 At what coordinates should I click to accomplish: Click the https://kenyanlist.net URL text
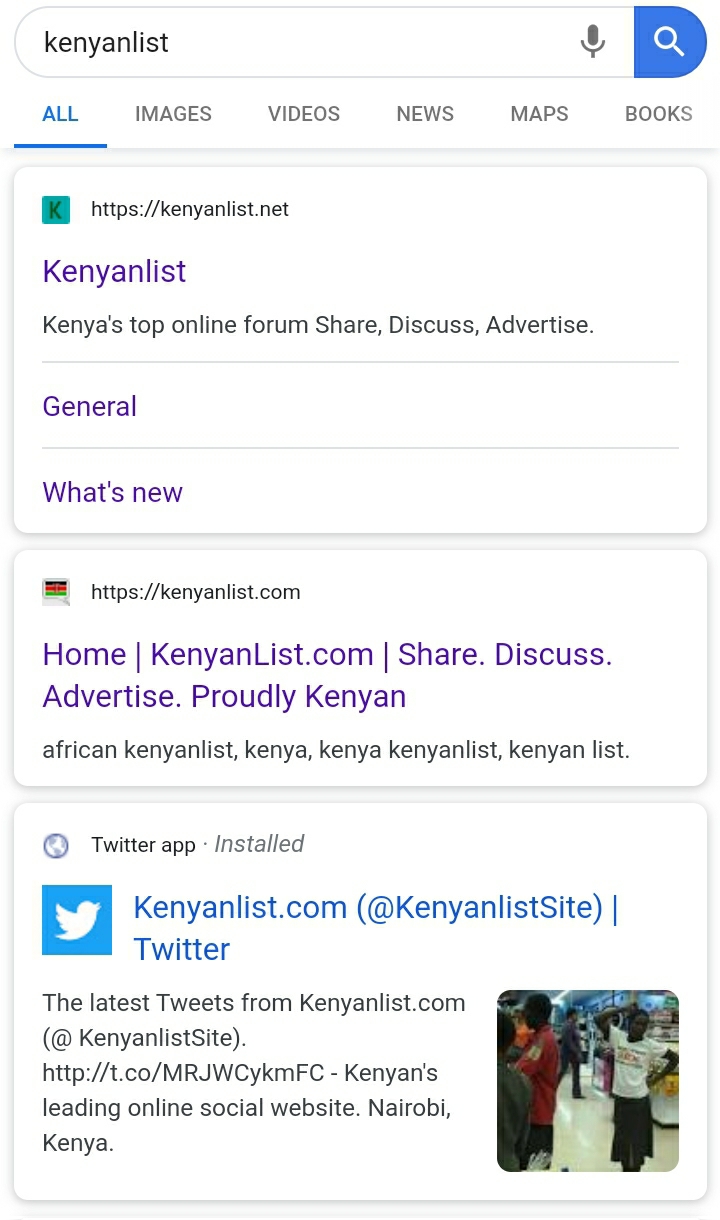coord(190,210)
